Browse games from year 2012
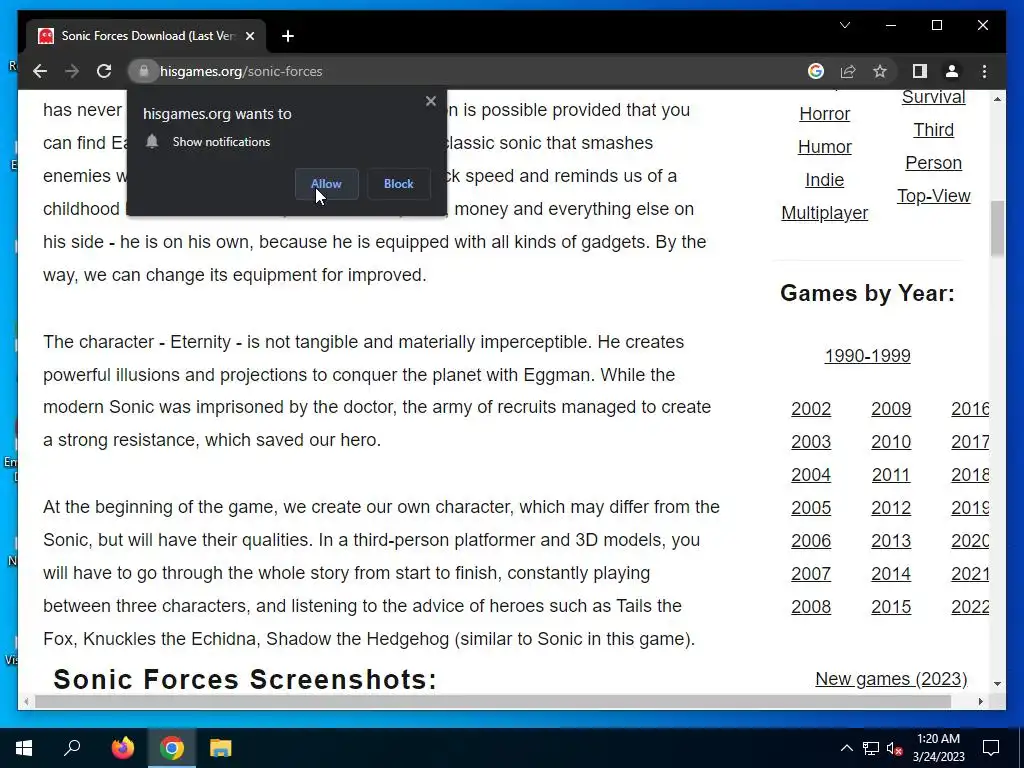Screen dimensions: 1024x768 [x=891, y=508]
